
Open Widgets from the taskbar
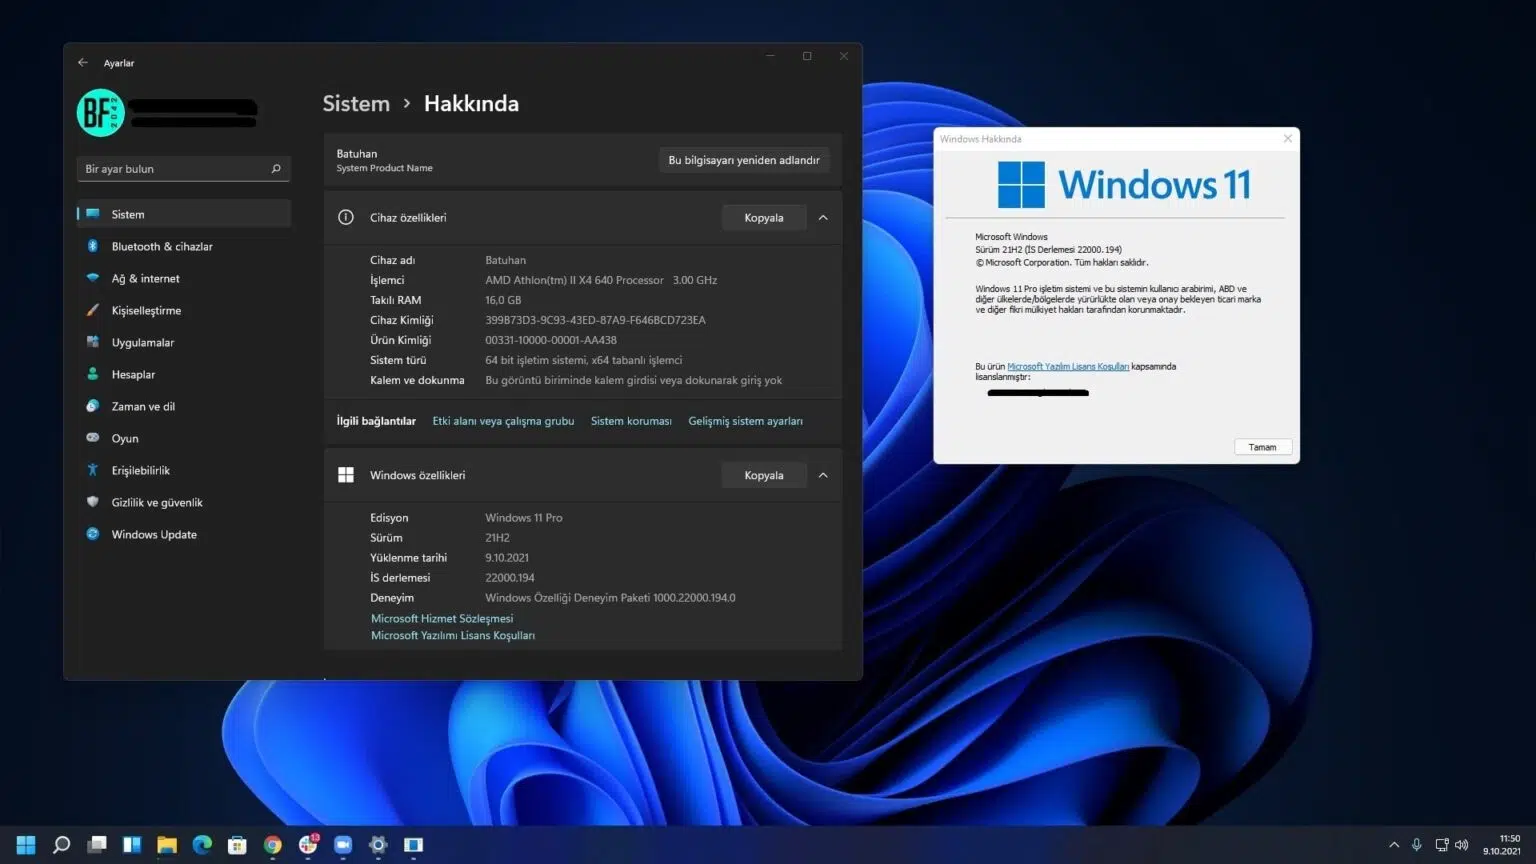132,845
